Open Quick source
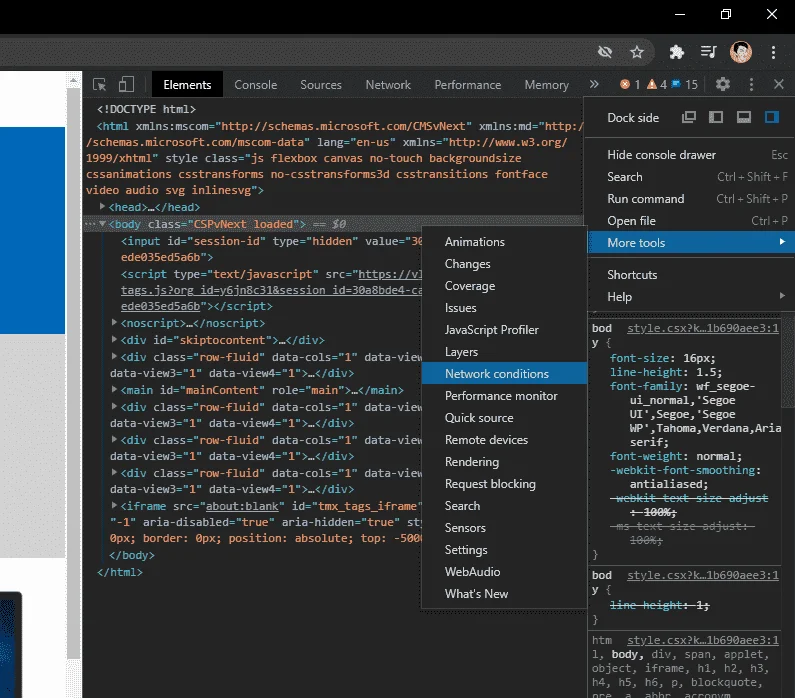The height and width of the screenshot is (698, 795). click(x=504, y=418)
